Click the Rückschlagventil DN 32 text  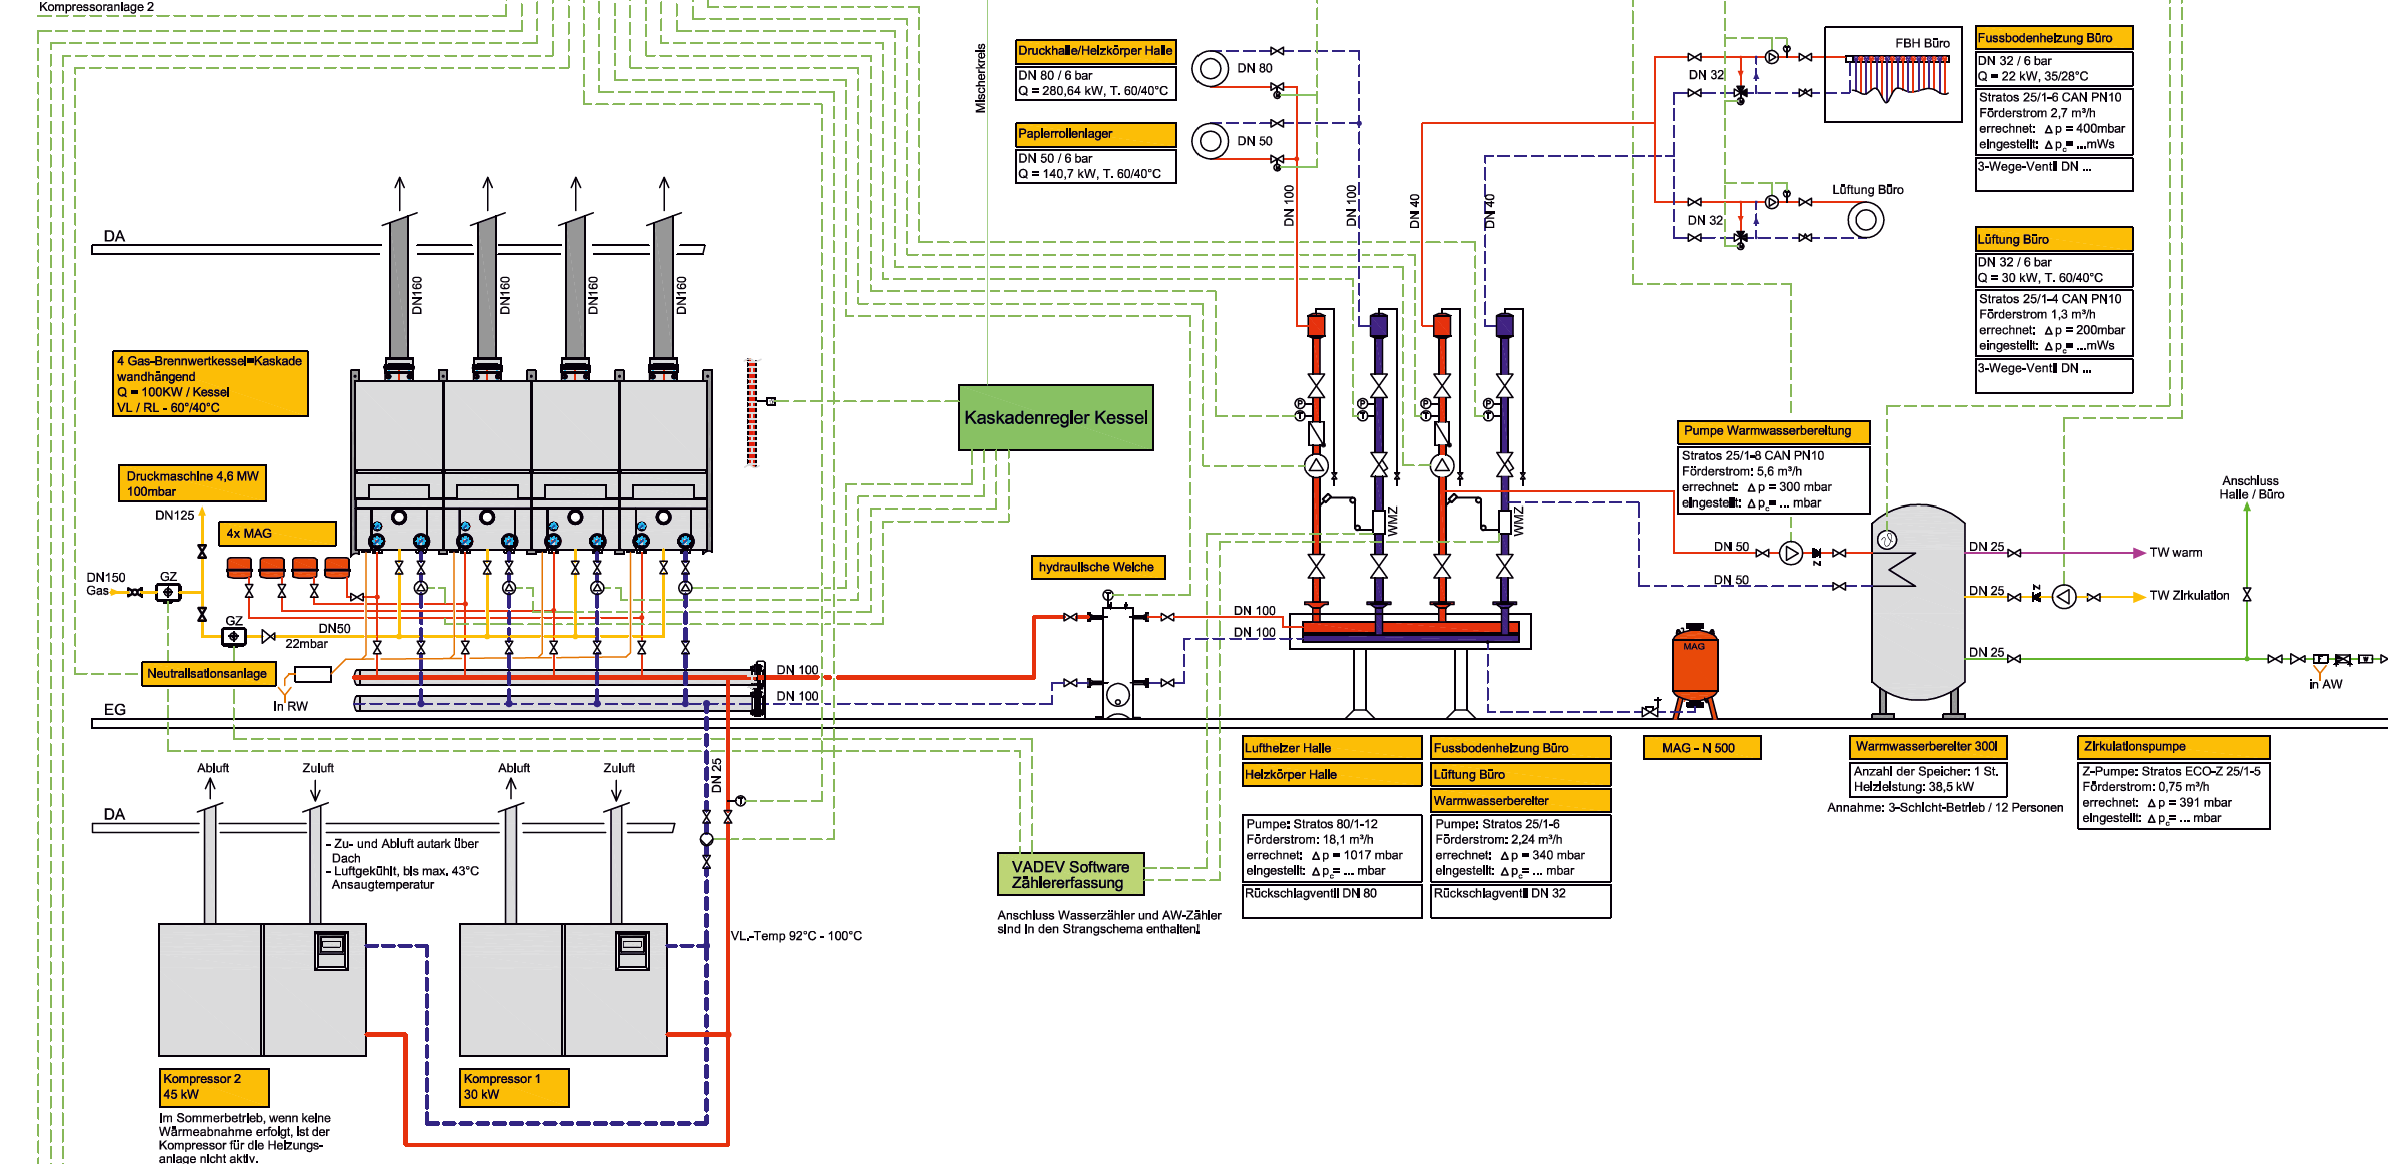click(x=1500, y=893)
